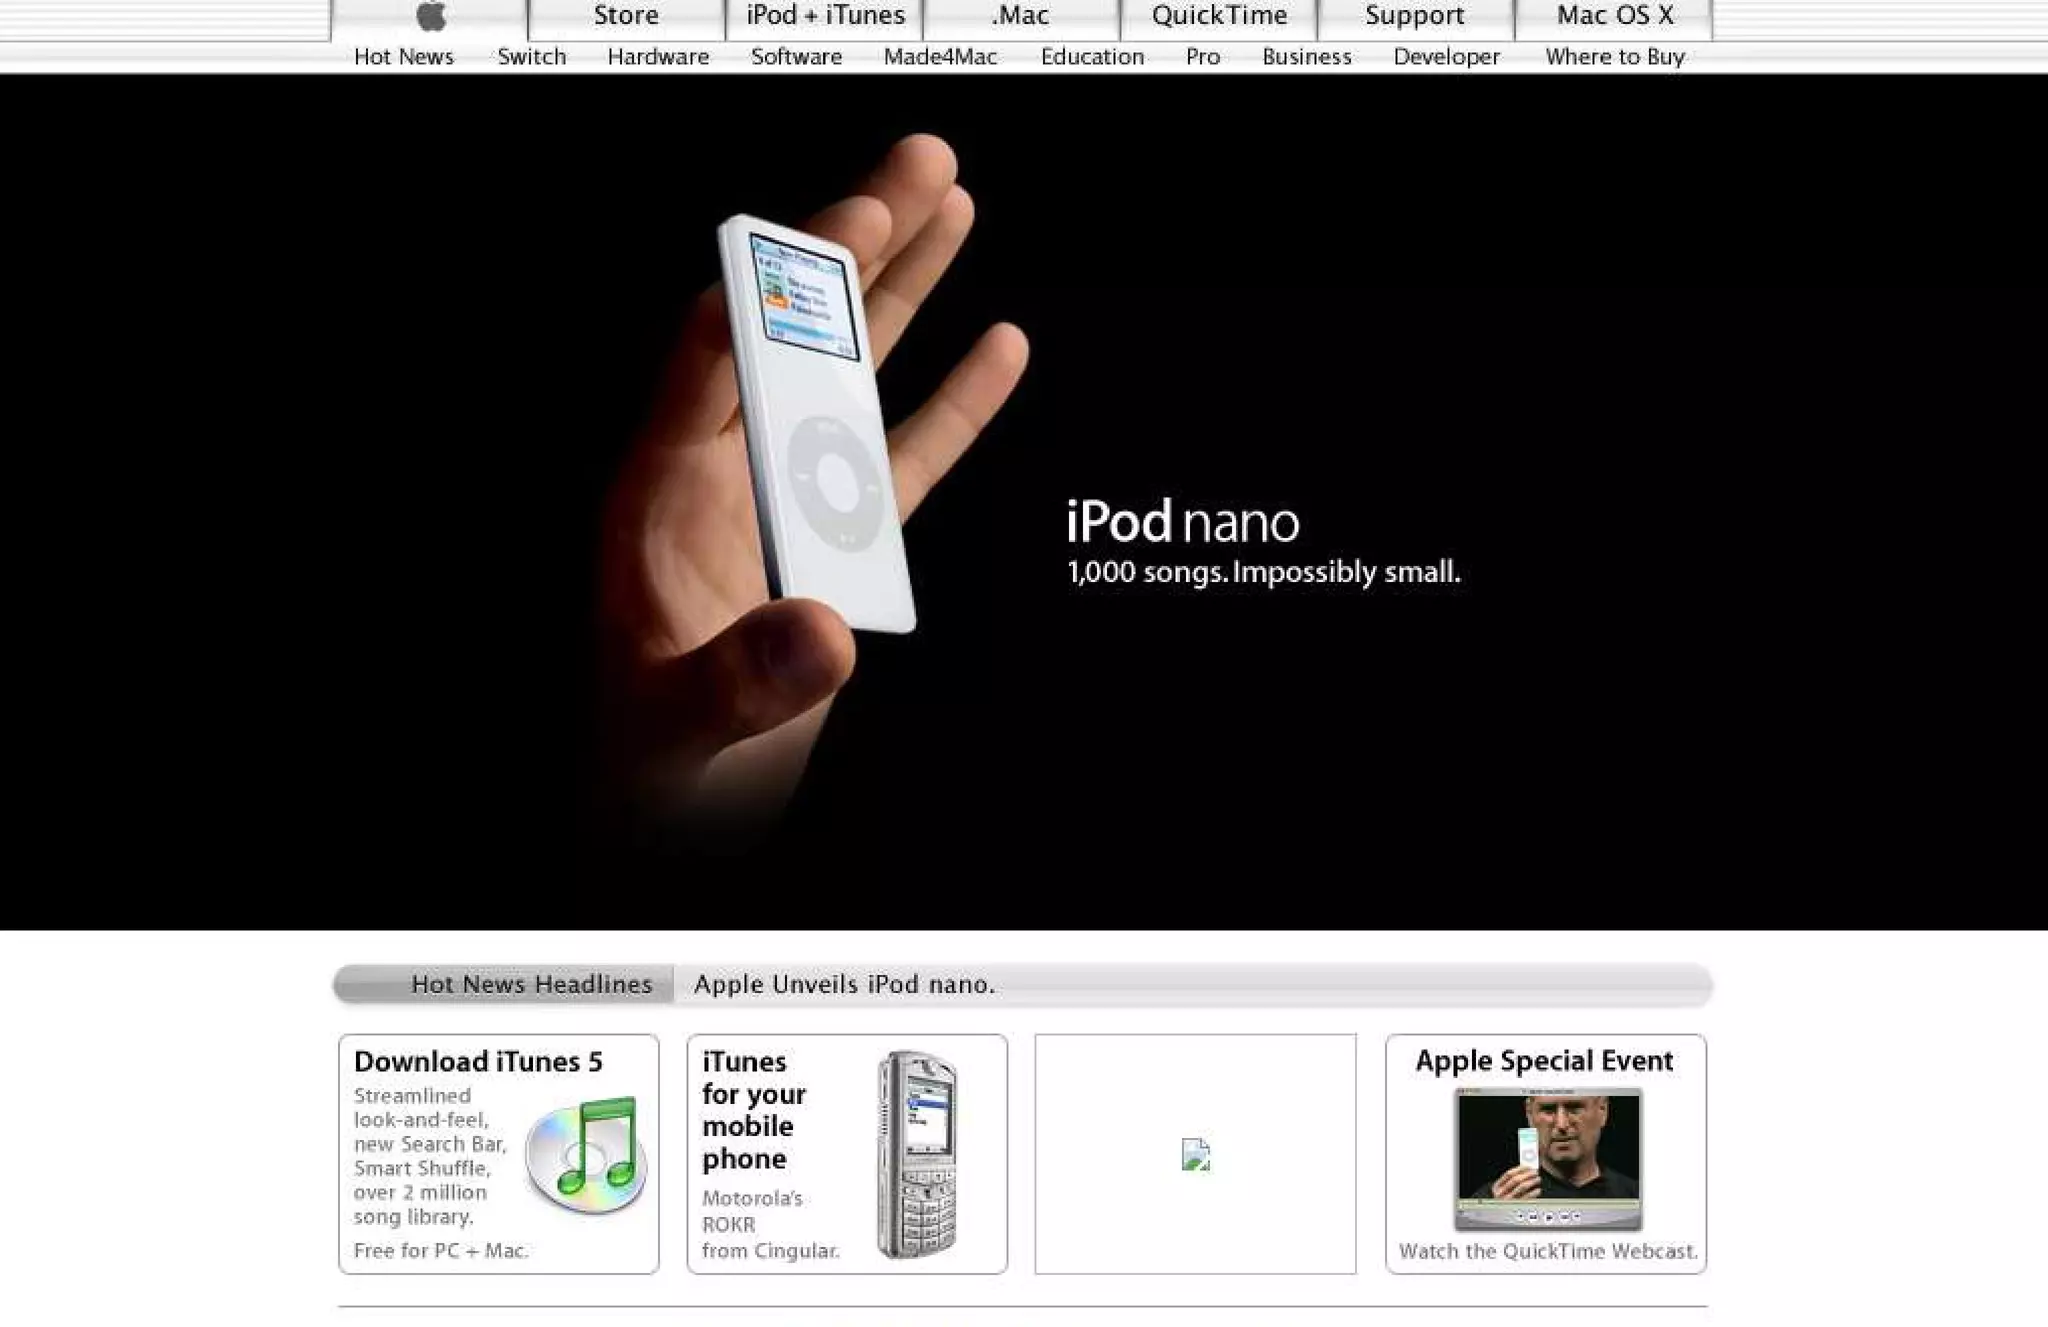Open the Hardware section link

pyautogui.click(x=658, y=57)
